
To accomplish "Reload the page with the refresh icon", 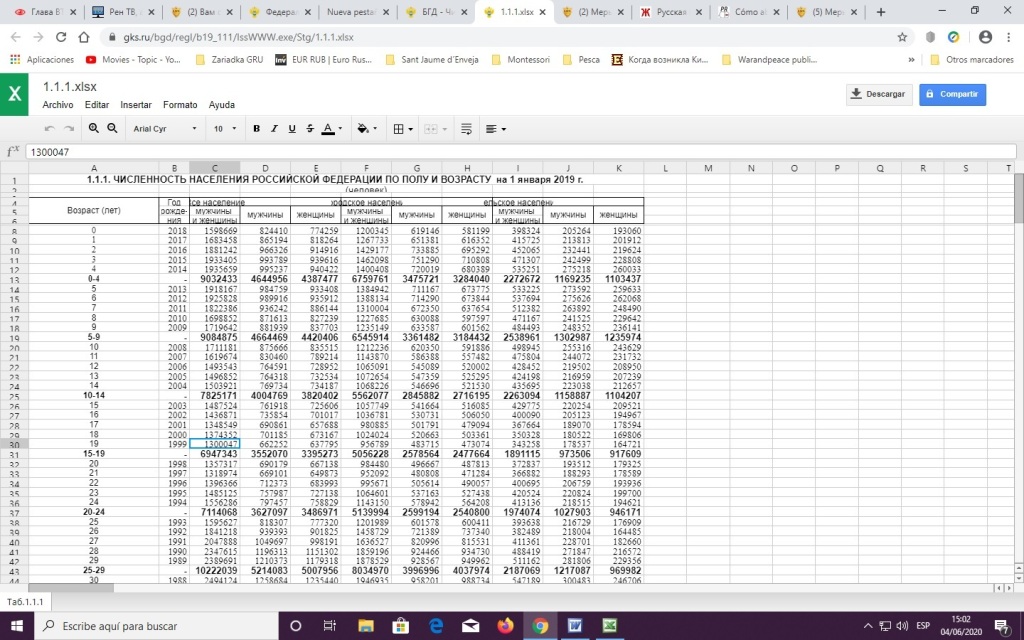I will tap(61, 37).
